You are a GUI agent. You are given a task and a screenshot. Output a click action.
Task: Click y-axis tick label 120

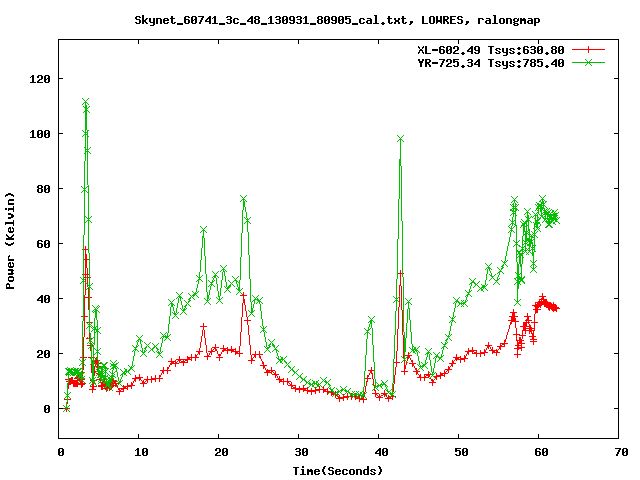[x=40, y=79]
